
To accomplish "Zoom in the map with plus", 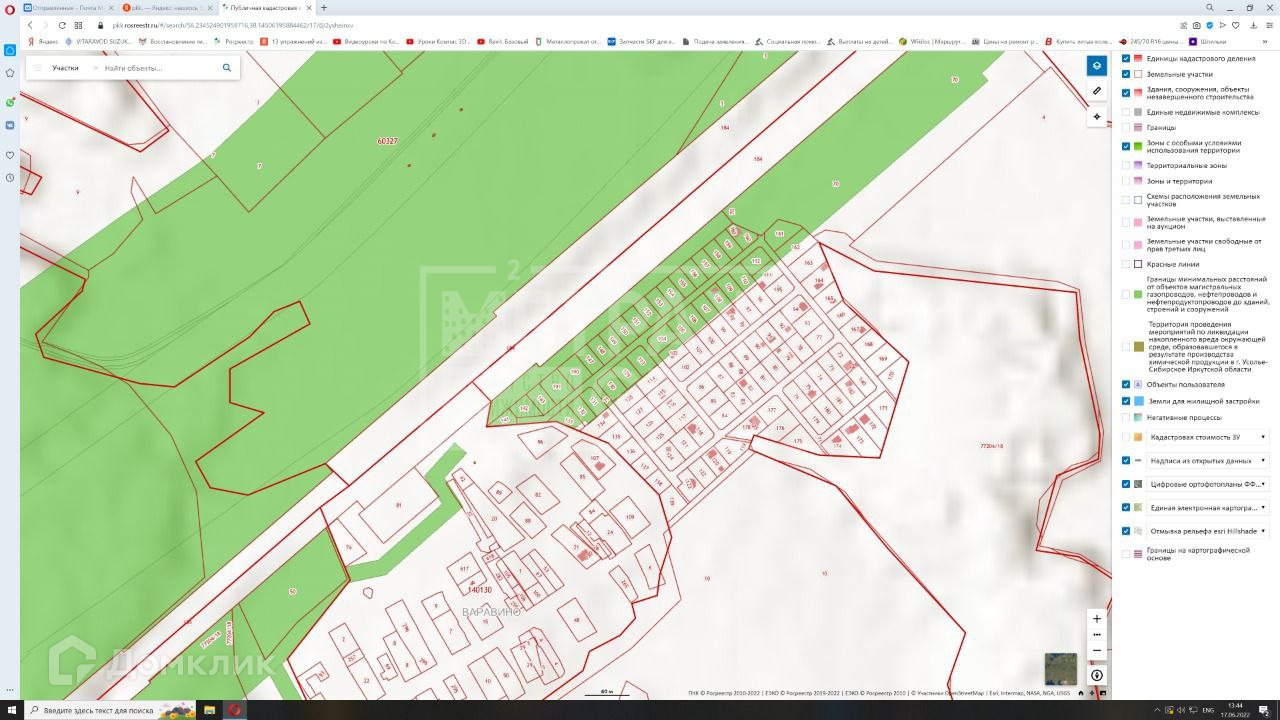I will point(1096,618).
